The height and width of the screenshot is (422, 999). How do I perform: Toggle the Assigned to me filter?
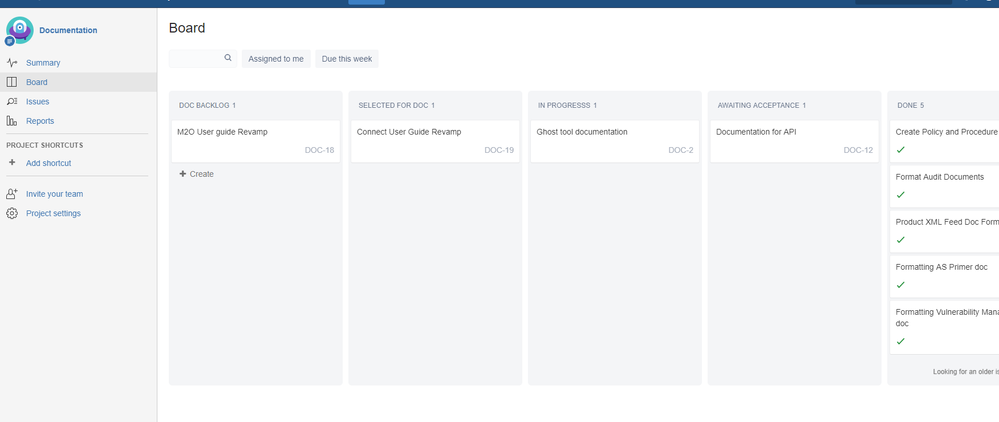click(276, 59)
